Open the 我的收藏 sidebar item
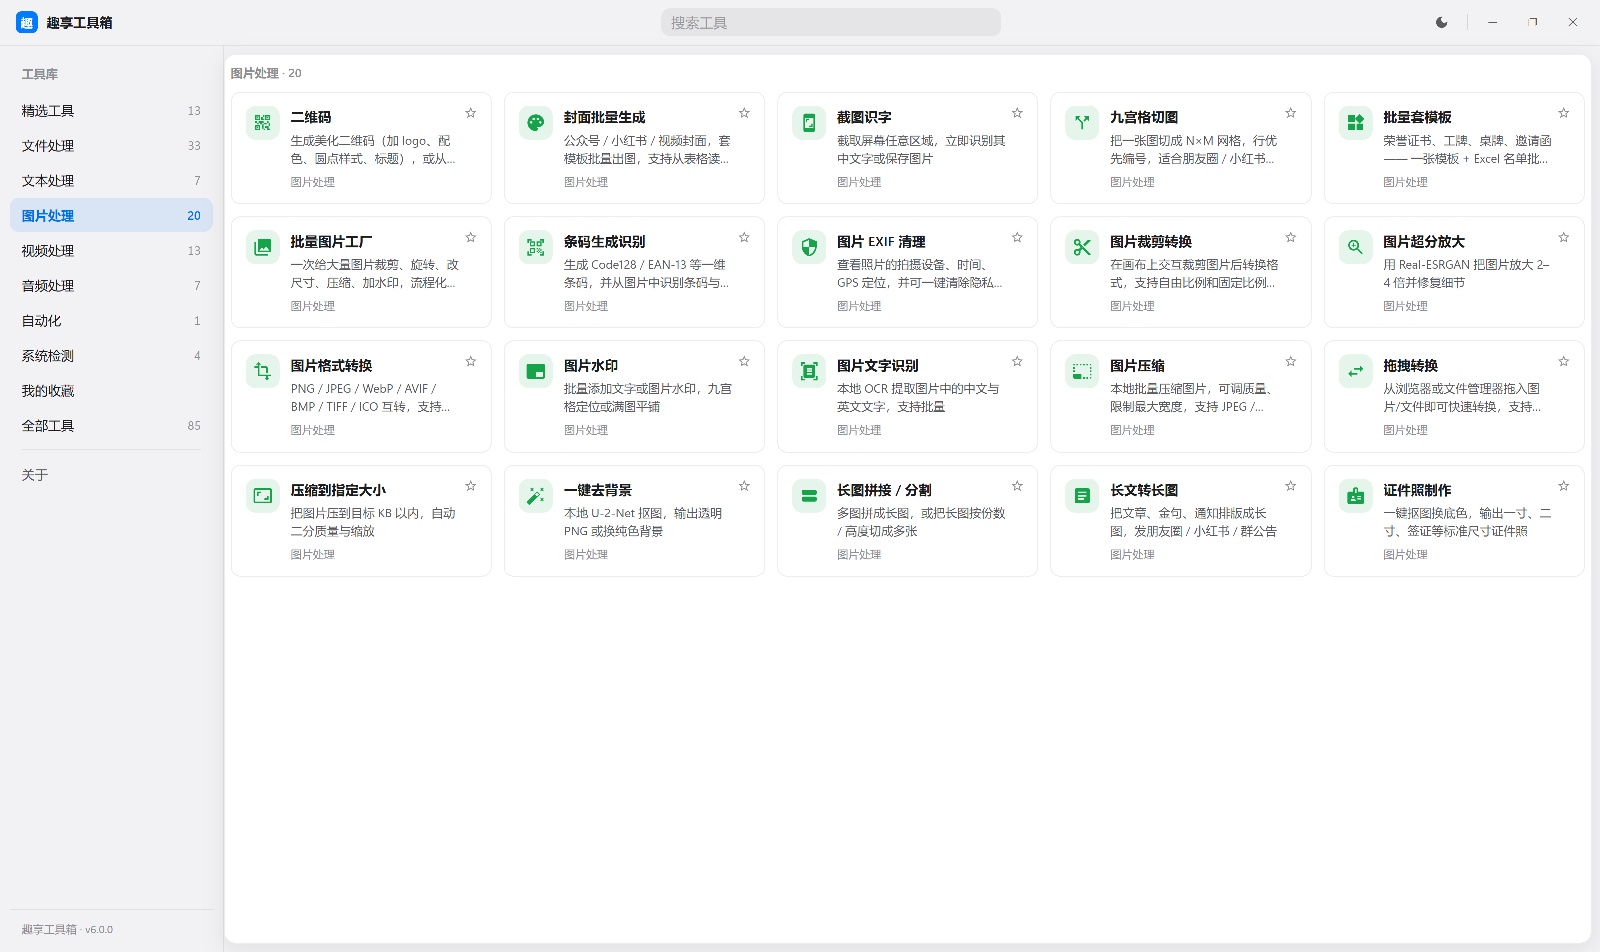The image size is (1600, 952). click(x=111, y=391)
